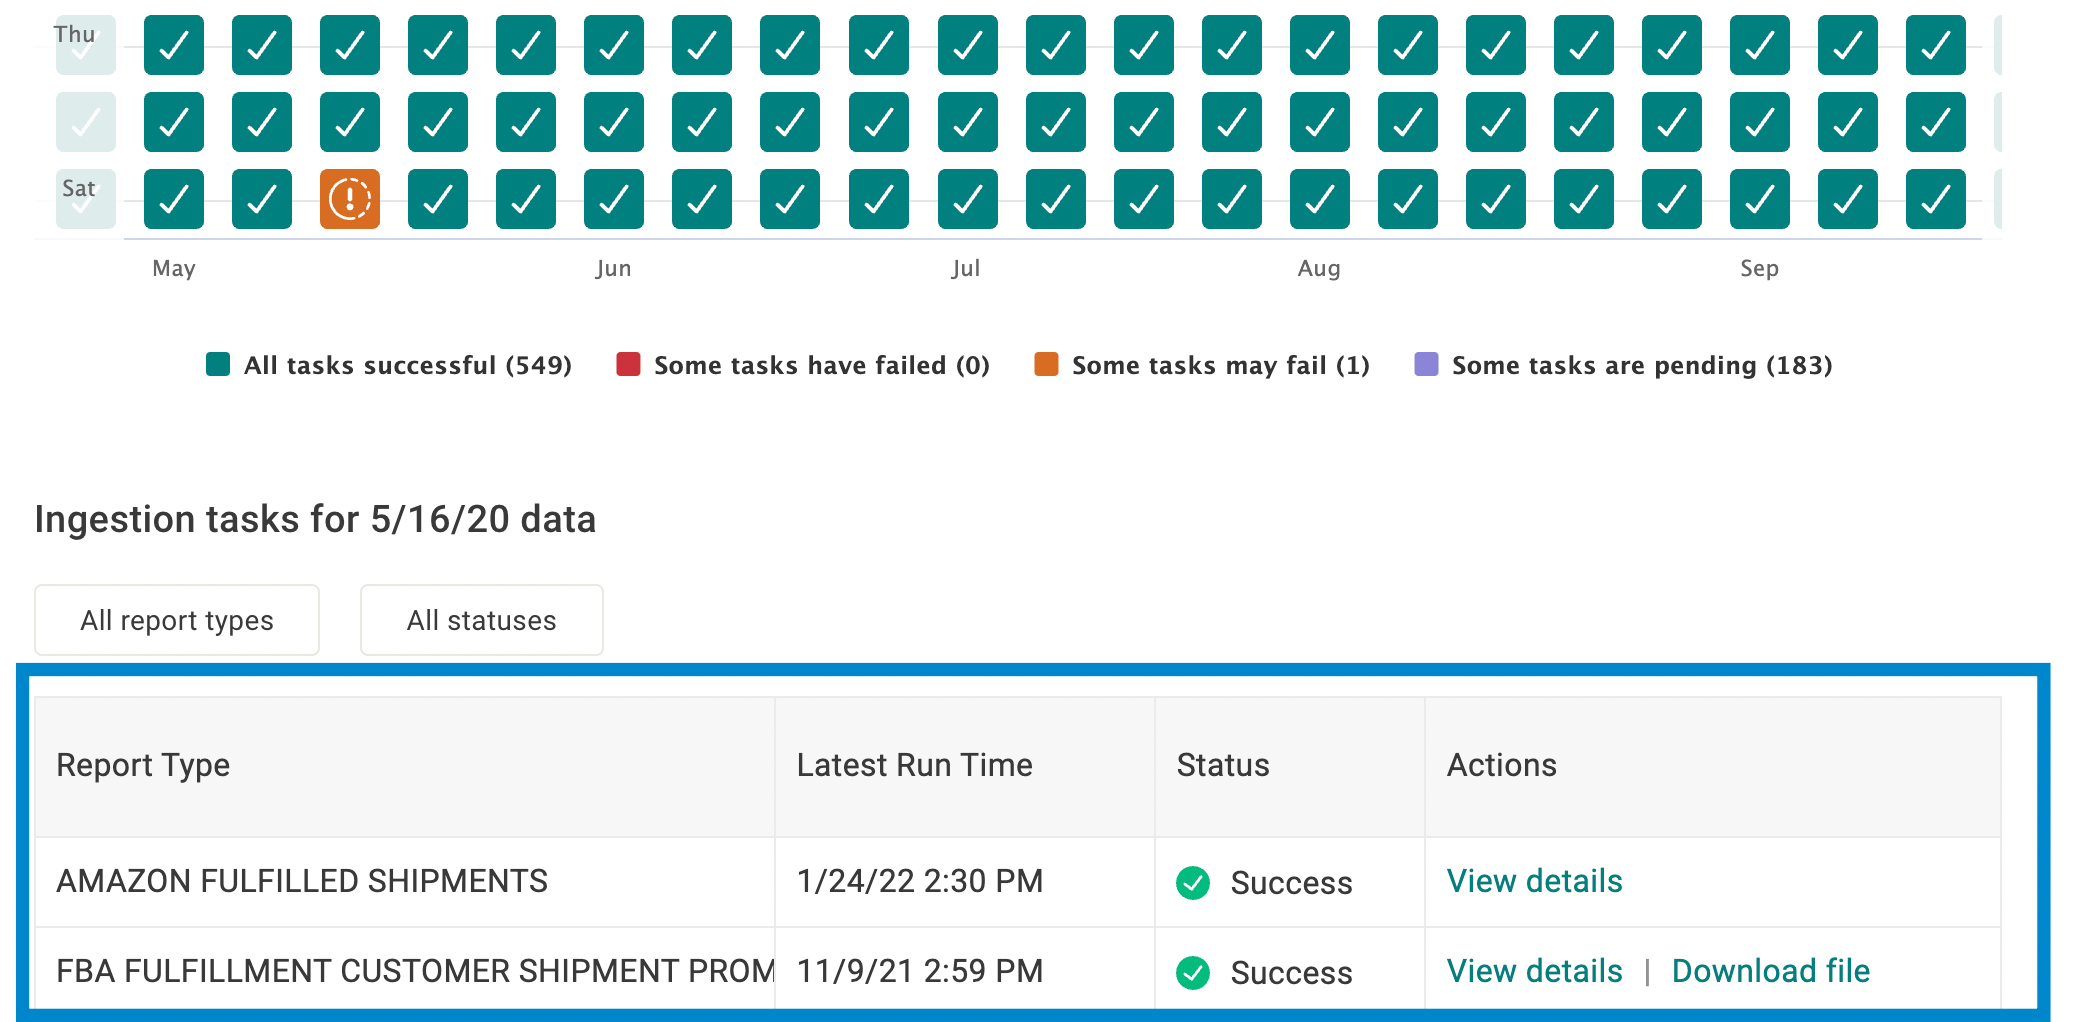Viewport: 2100px width, 1022px height.
Task: Click the Status column header
Action: (1290, 766)
